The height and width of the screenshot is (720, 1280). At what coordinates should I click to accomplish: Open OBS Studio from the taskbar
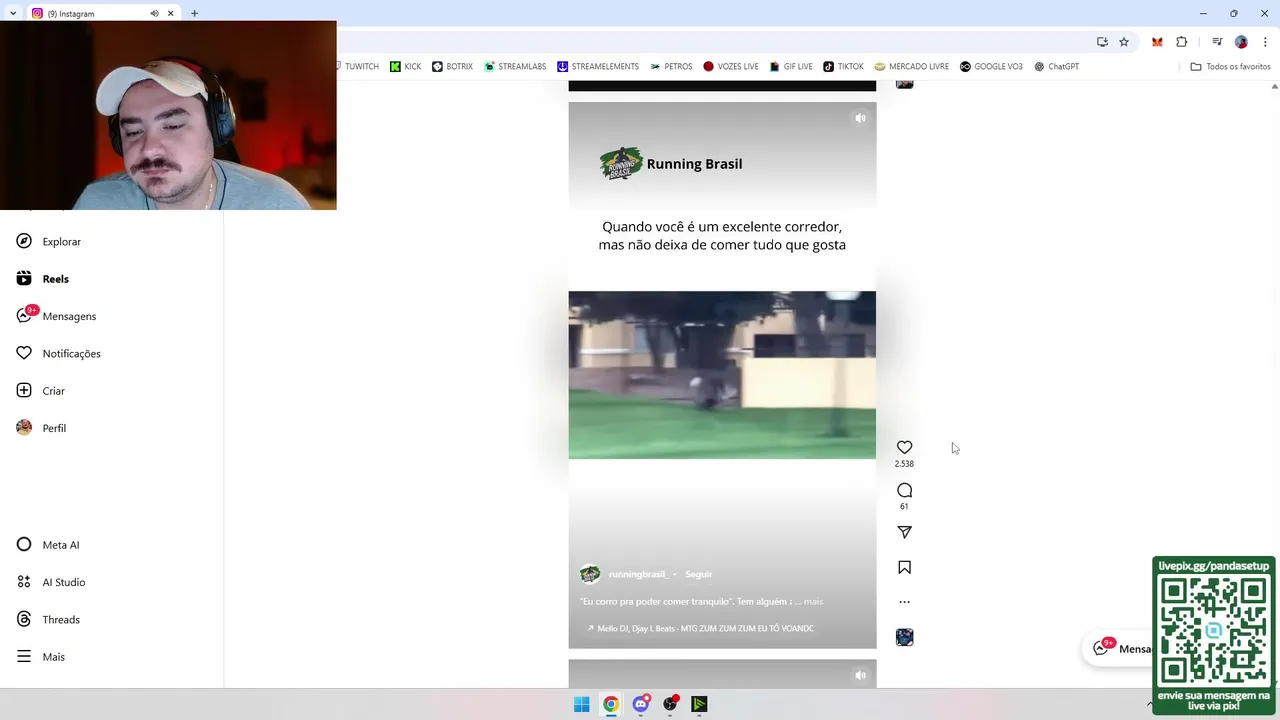pos(670,704)
